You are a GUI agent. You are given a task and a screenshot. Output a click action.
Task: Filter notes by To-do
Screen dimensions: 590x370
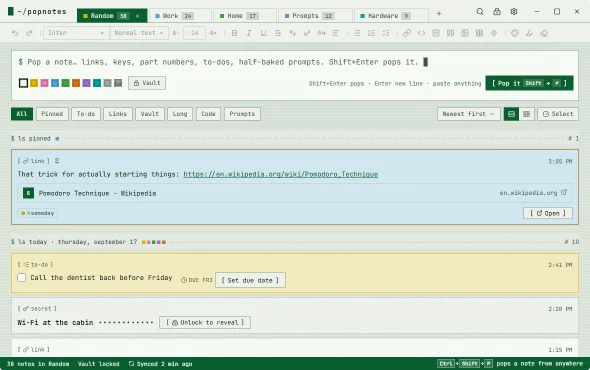click(x=86, y=114)
